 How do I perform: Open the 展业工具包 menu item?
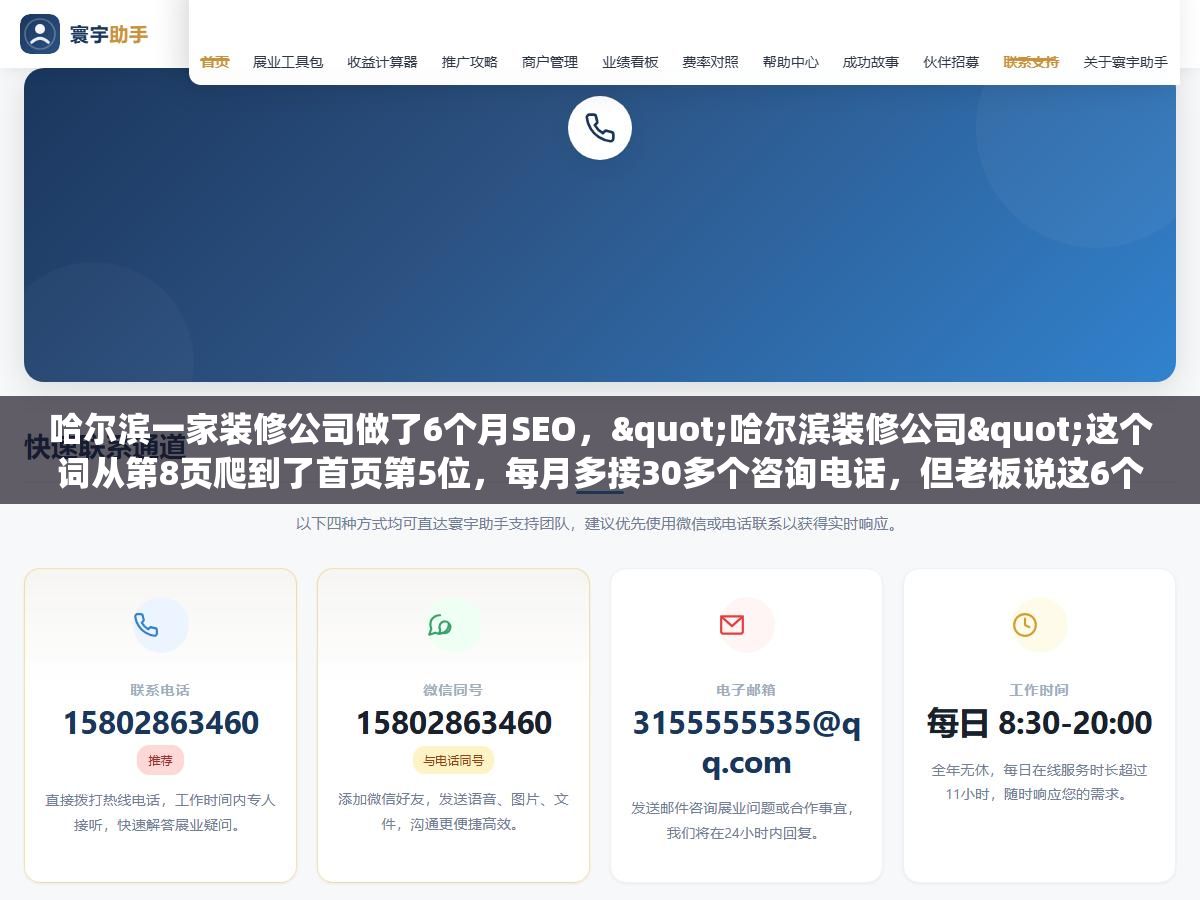[x=288, y=62]
